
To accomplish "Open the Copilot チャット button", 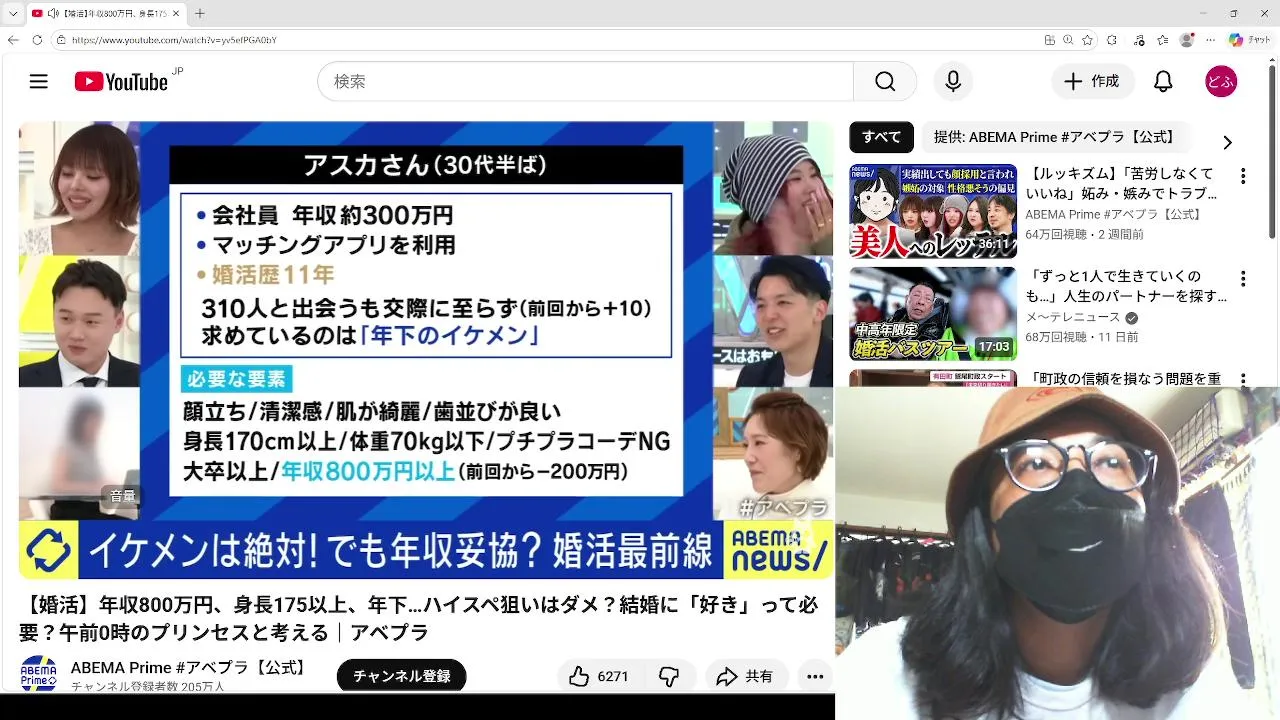I will click(x=1250, y=40).
